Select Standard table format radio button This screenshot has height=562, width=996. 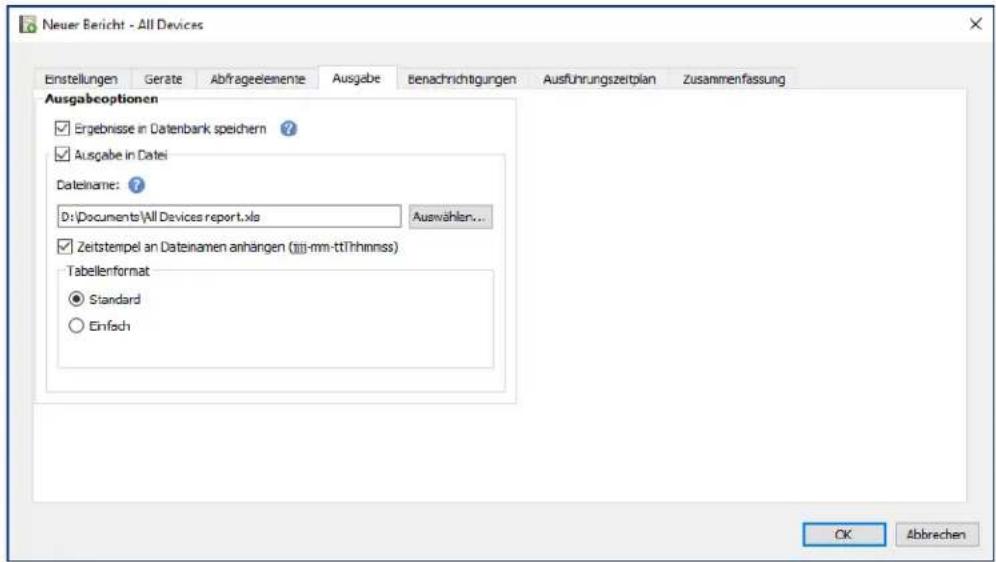tap(76, 299)
